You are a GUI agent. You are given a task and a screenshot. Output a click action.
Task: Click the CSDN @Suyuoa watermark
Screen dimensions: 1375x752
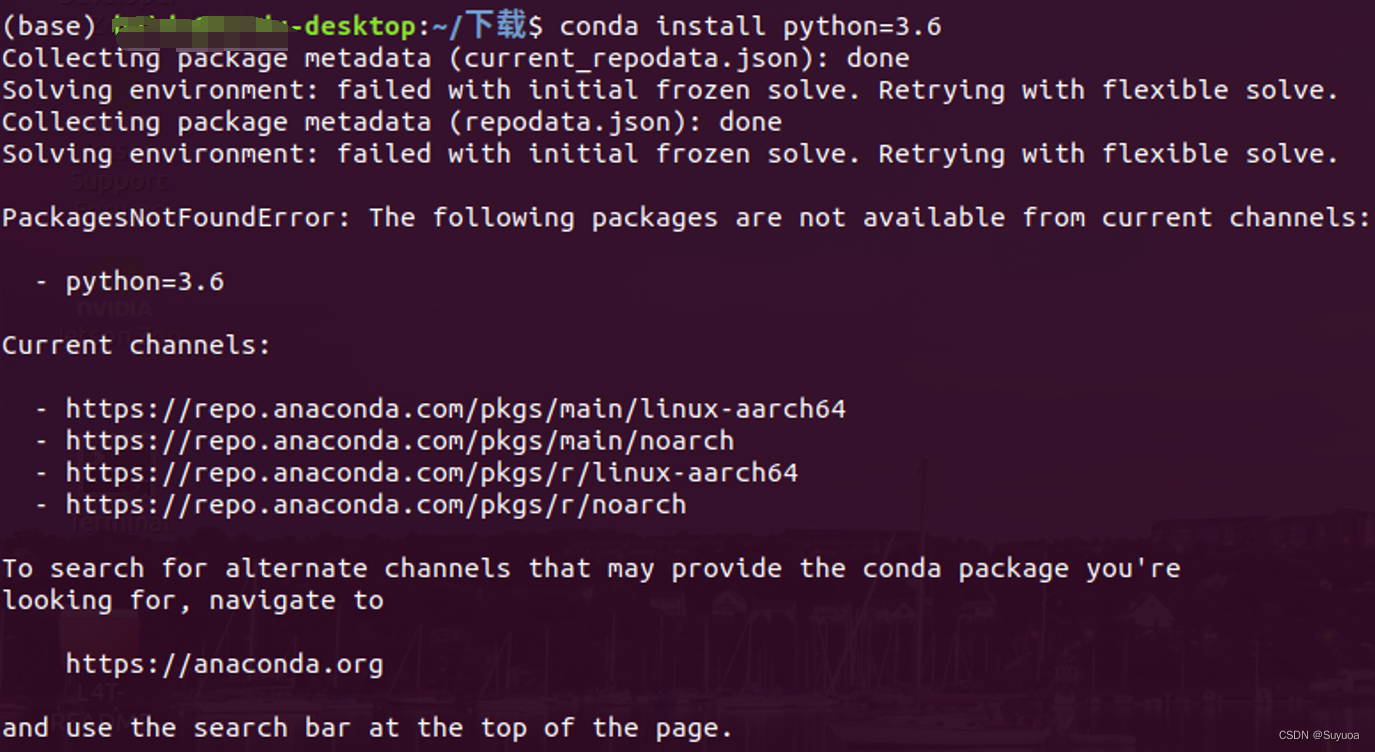[1319, 735]
